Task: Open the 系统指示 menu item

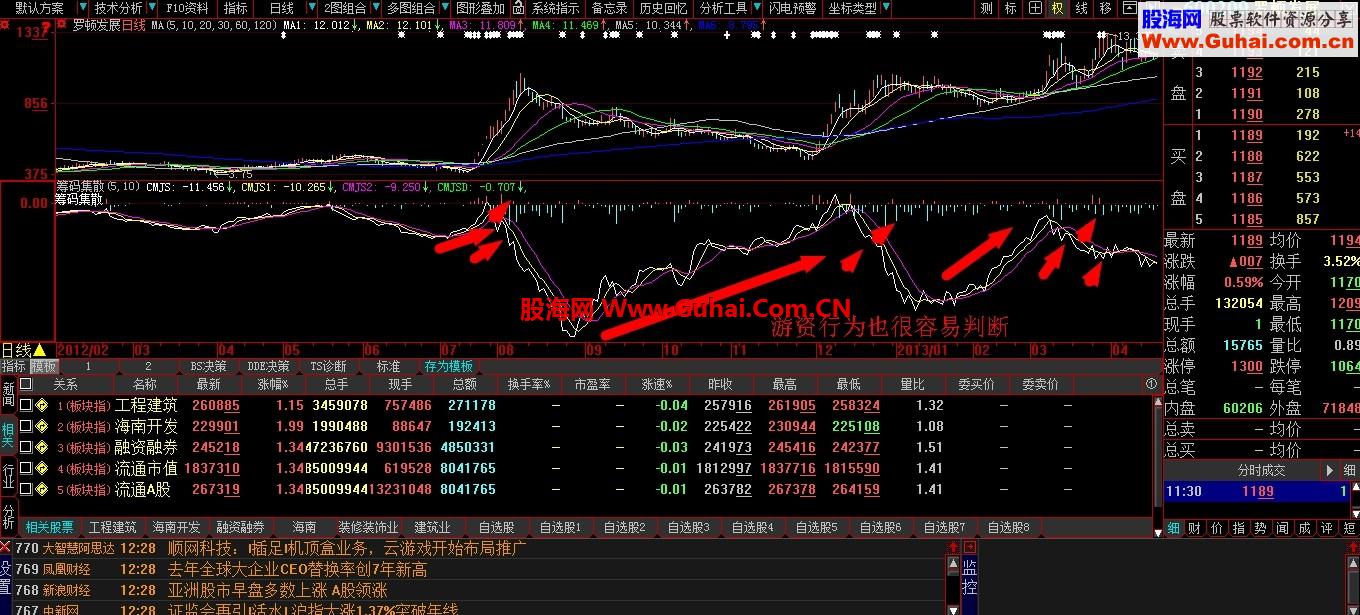Action: pyautogui.click(x=555, y=8)
